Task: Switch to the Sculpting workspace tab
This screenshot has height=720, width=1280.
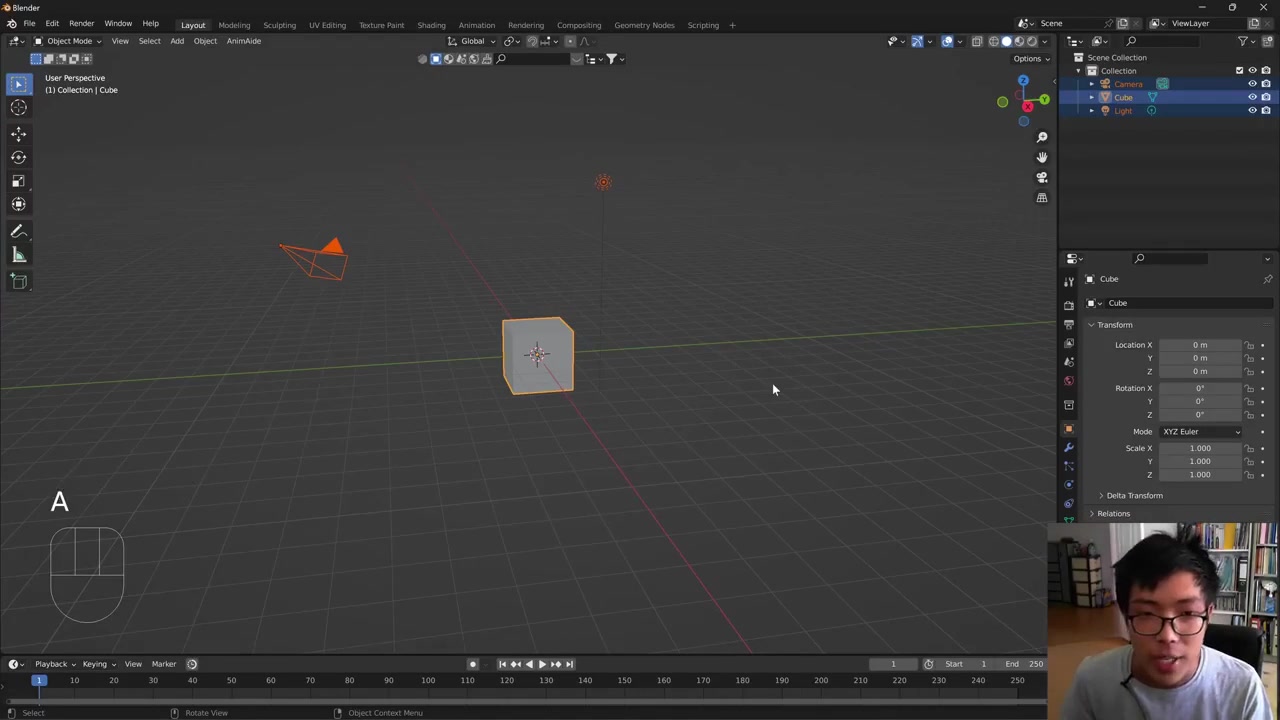Action: point(279,25)
